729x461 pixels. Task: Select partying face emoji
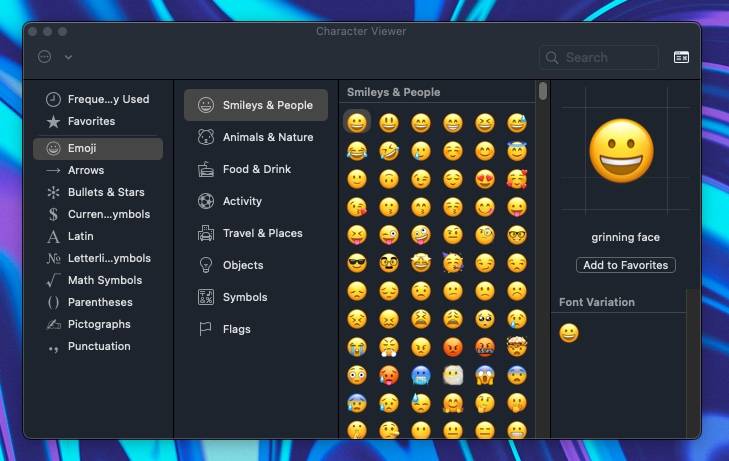(x=452, y=263)
